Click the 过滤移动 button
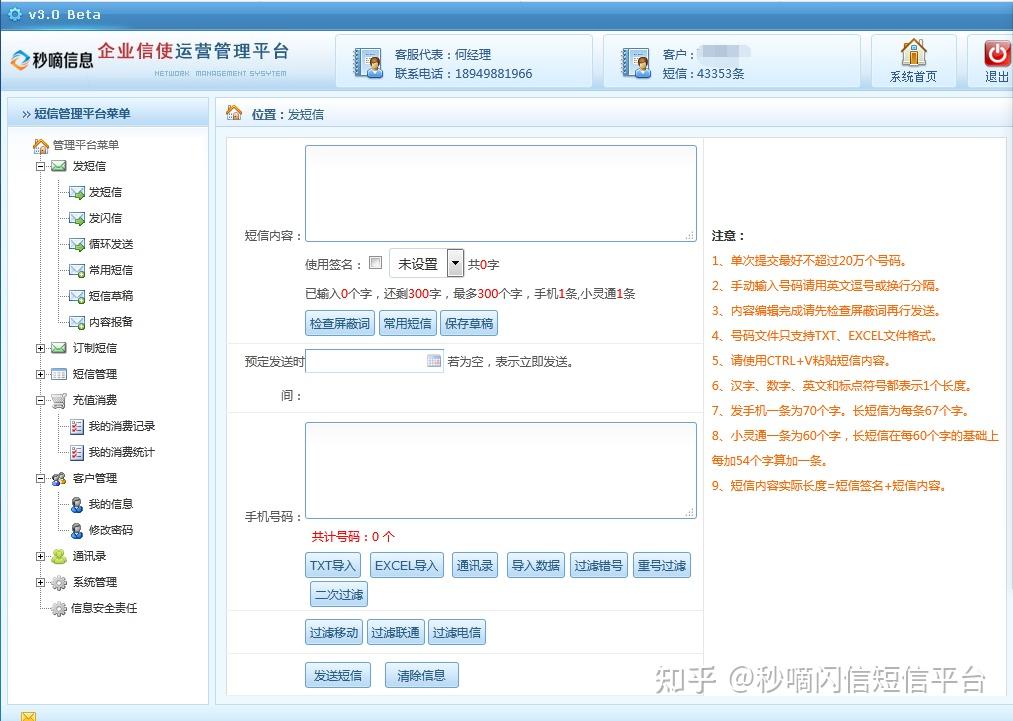This screenshot has height=721, width=1013. (334, 632)
